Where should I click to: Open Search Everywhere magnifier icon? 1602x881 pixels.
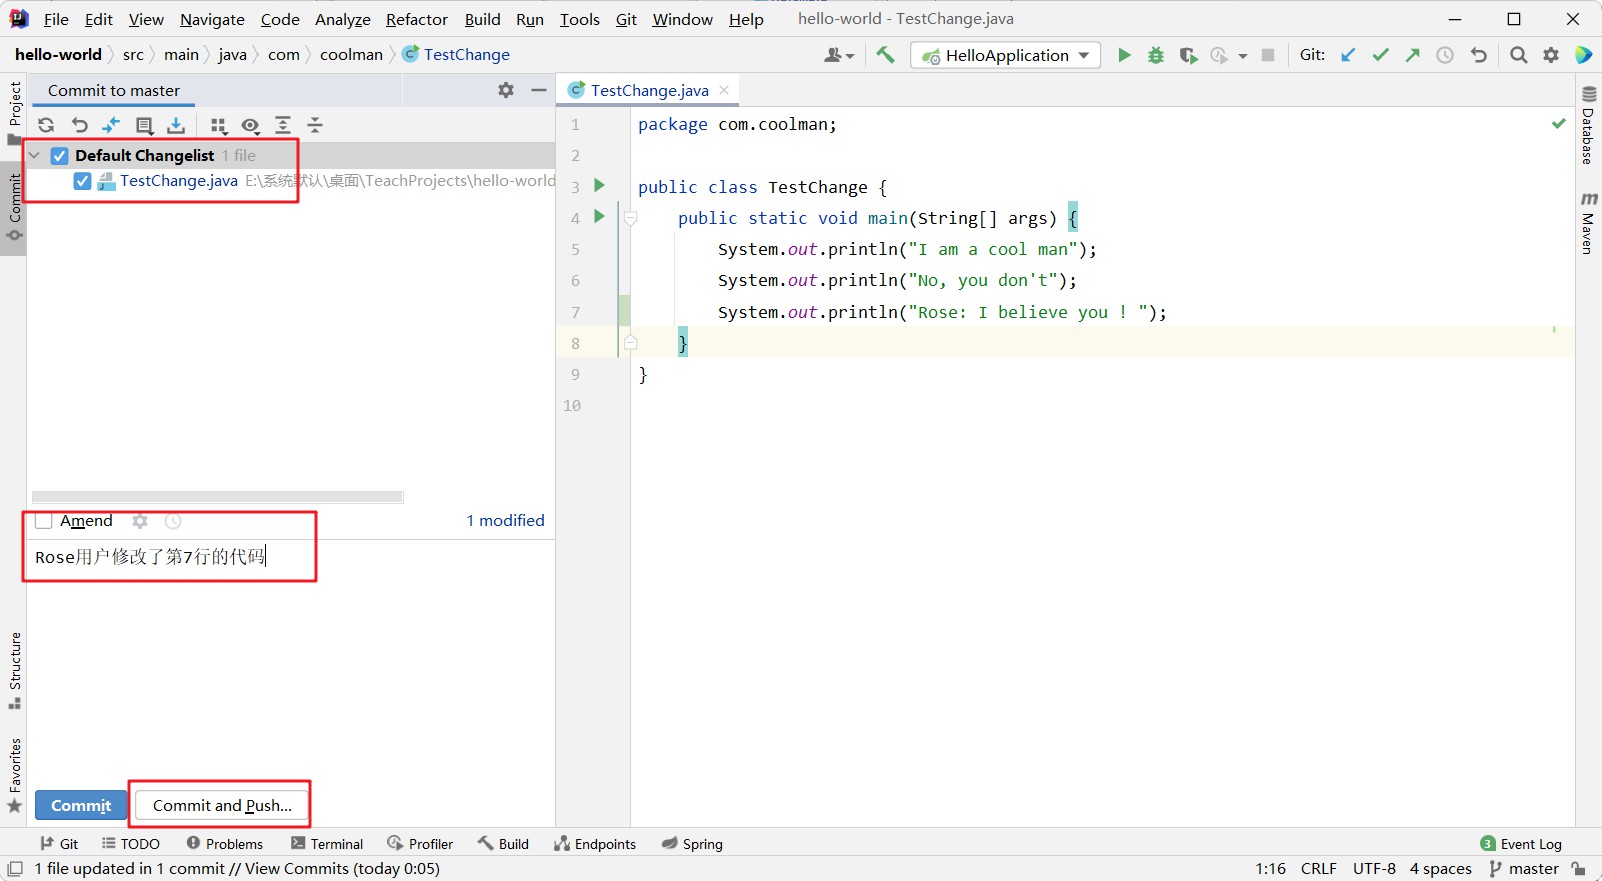point(1518,55)
